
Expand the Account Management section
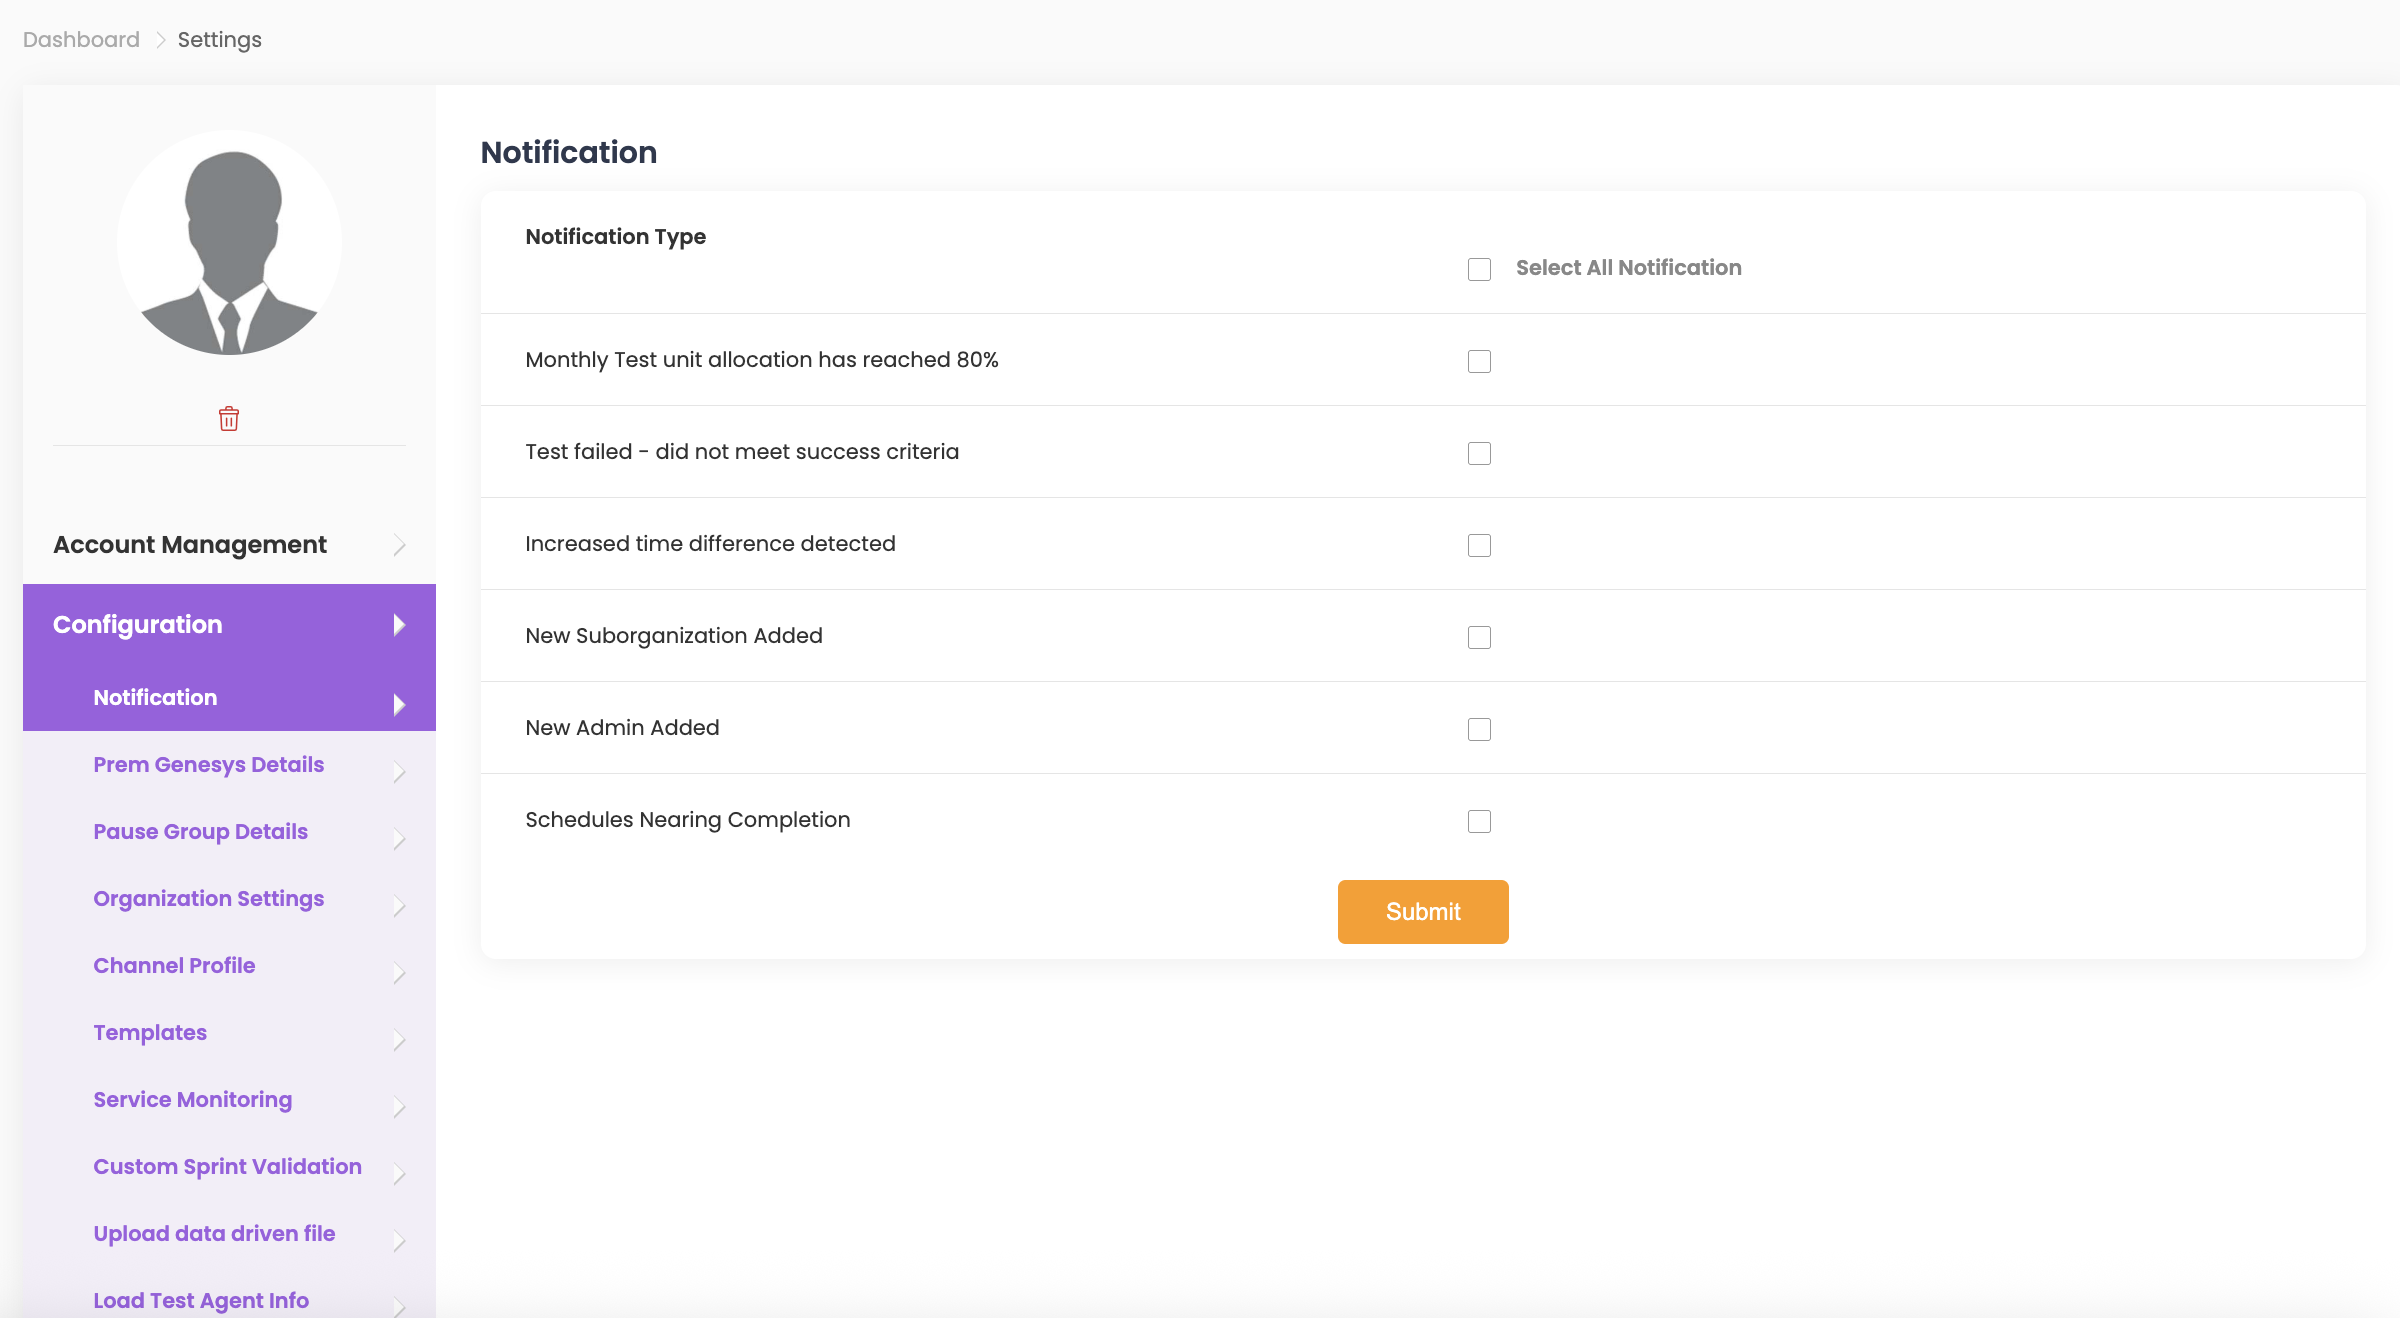(190, 545)
